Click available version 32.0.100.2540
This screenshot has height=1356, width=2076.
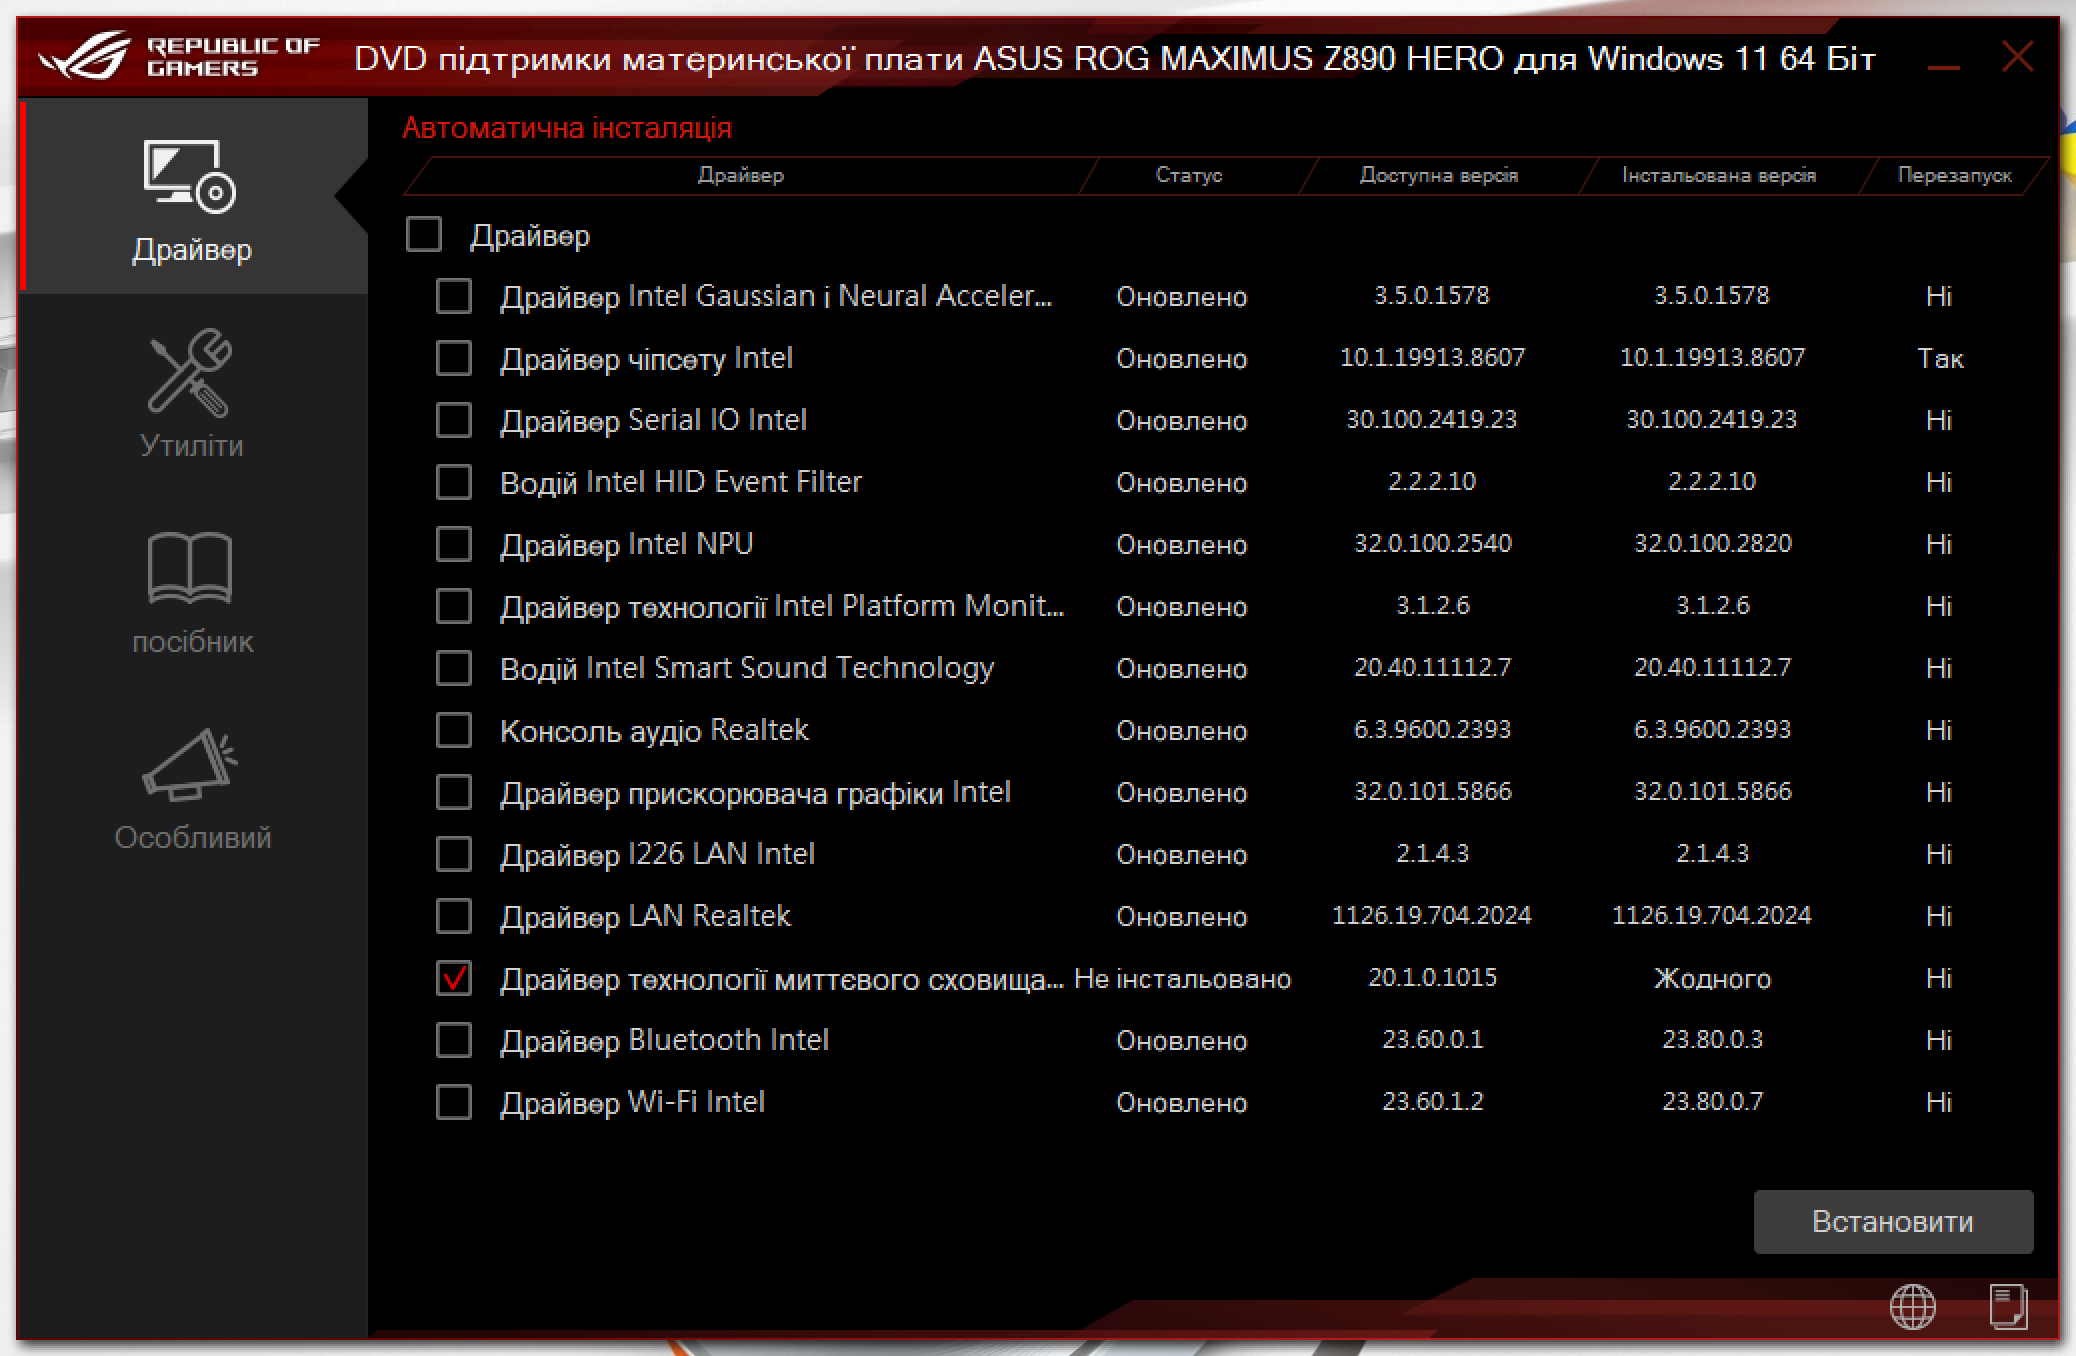[1432, 543]
